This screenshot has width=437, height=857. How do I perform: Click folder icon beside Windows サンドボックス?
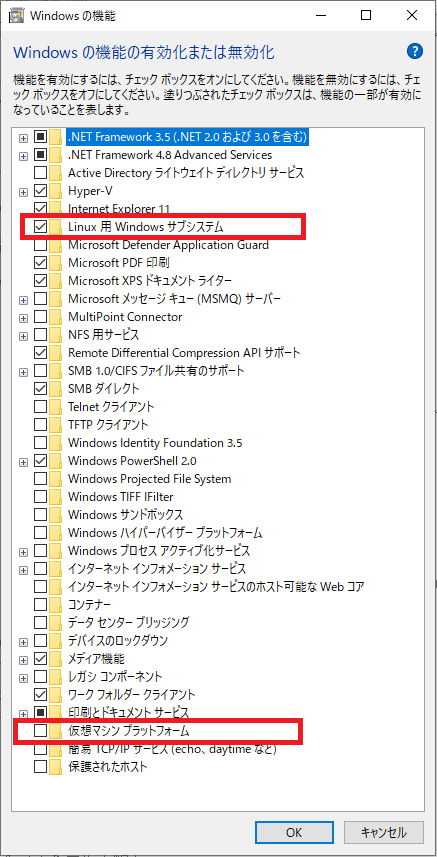tap(55, 515)
